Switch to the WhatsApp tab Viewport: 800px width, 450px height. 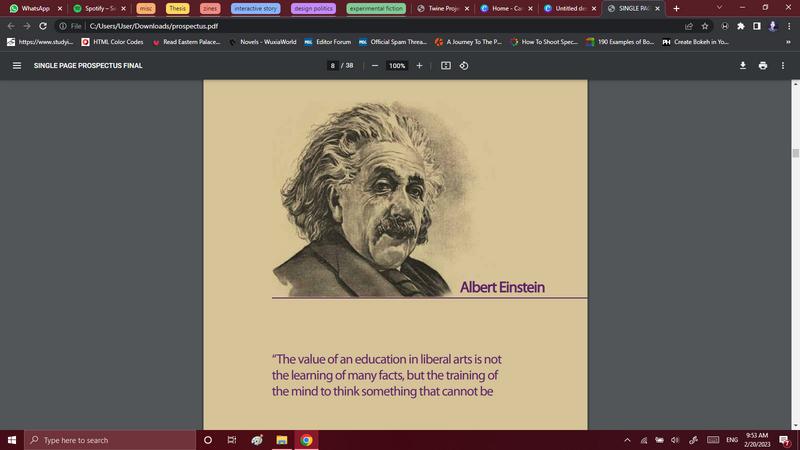(35, 8)
